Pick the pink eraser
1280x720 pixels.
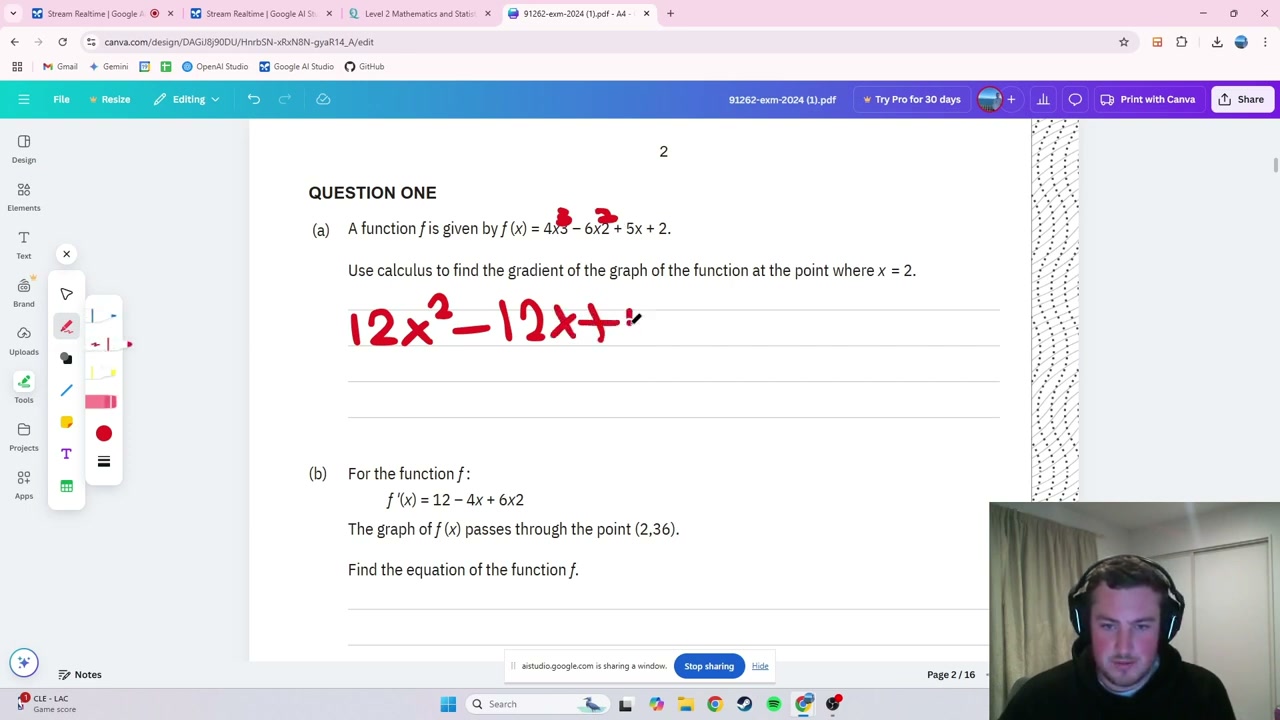tap(101, 402)
